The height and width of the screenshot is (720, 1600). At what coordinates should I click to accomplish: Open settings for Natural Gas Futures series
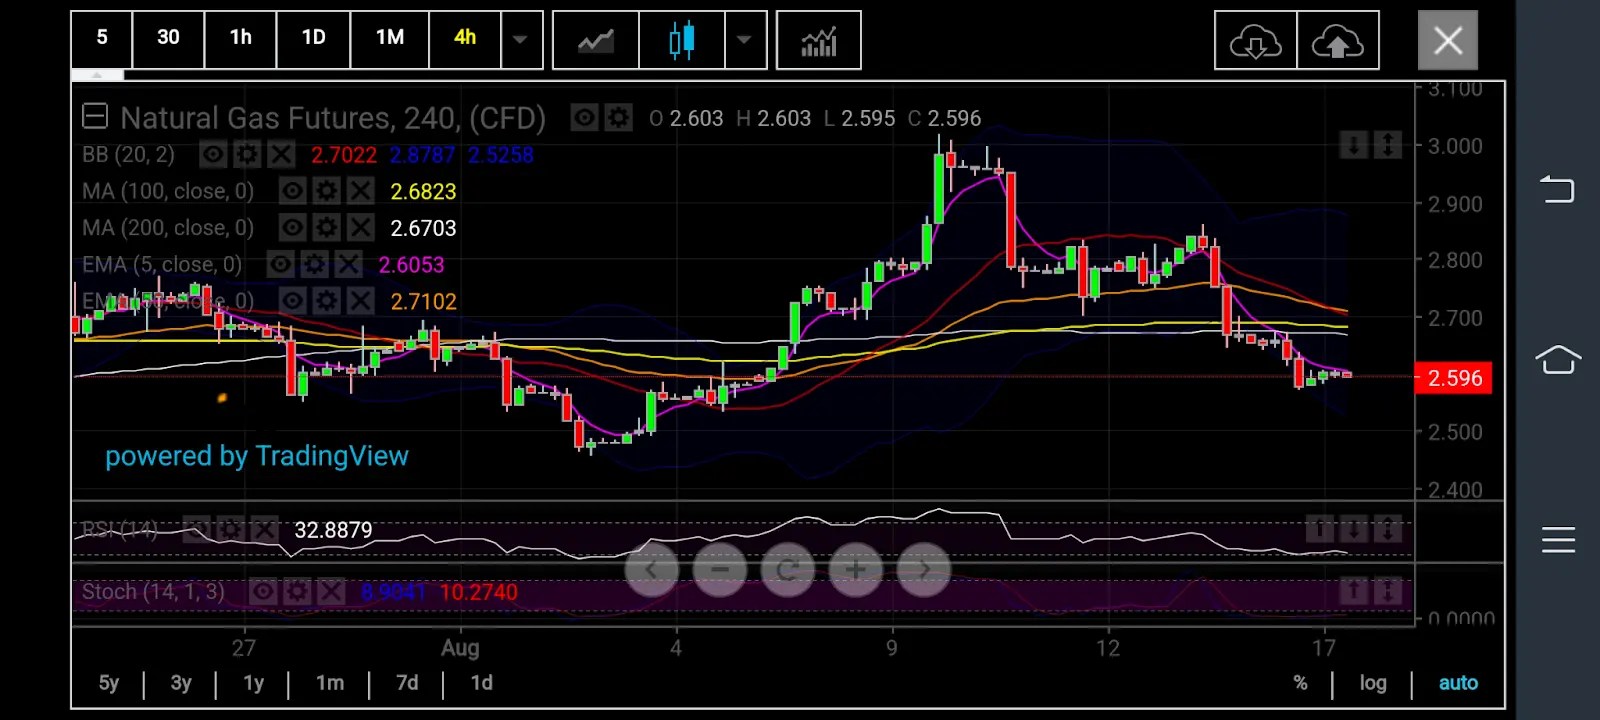click(x=619, y=118)
